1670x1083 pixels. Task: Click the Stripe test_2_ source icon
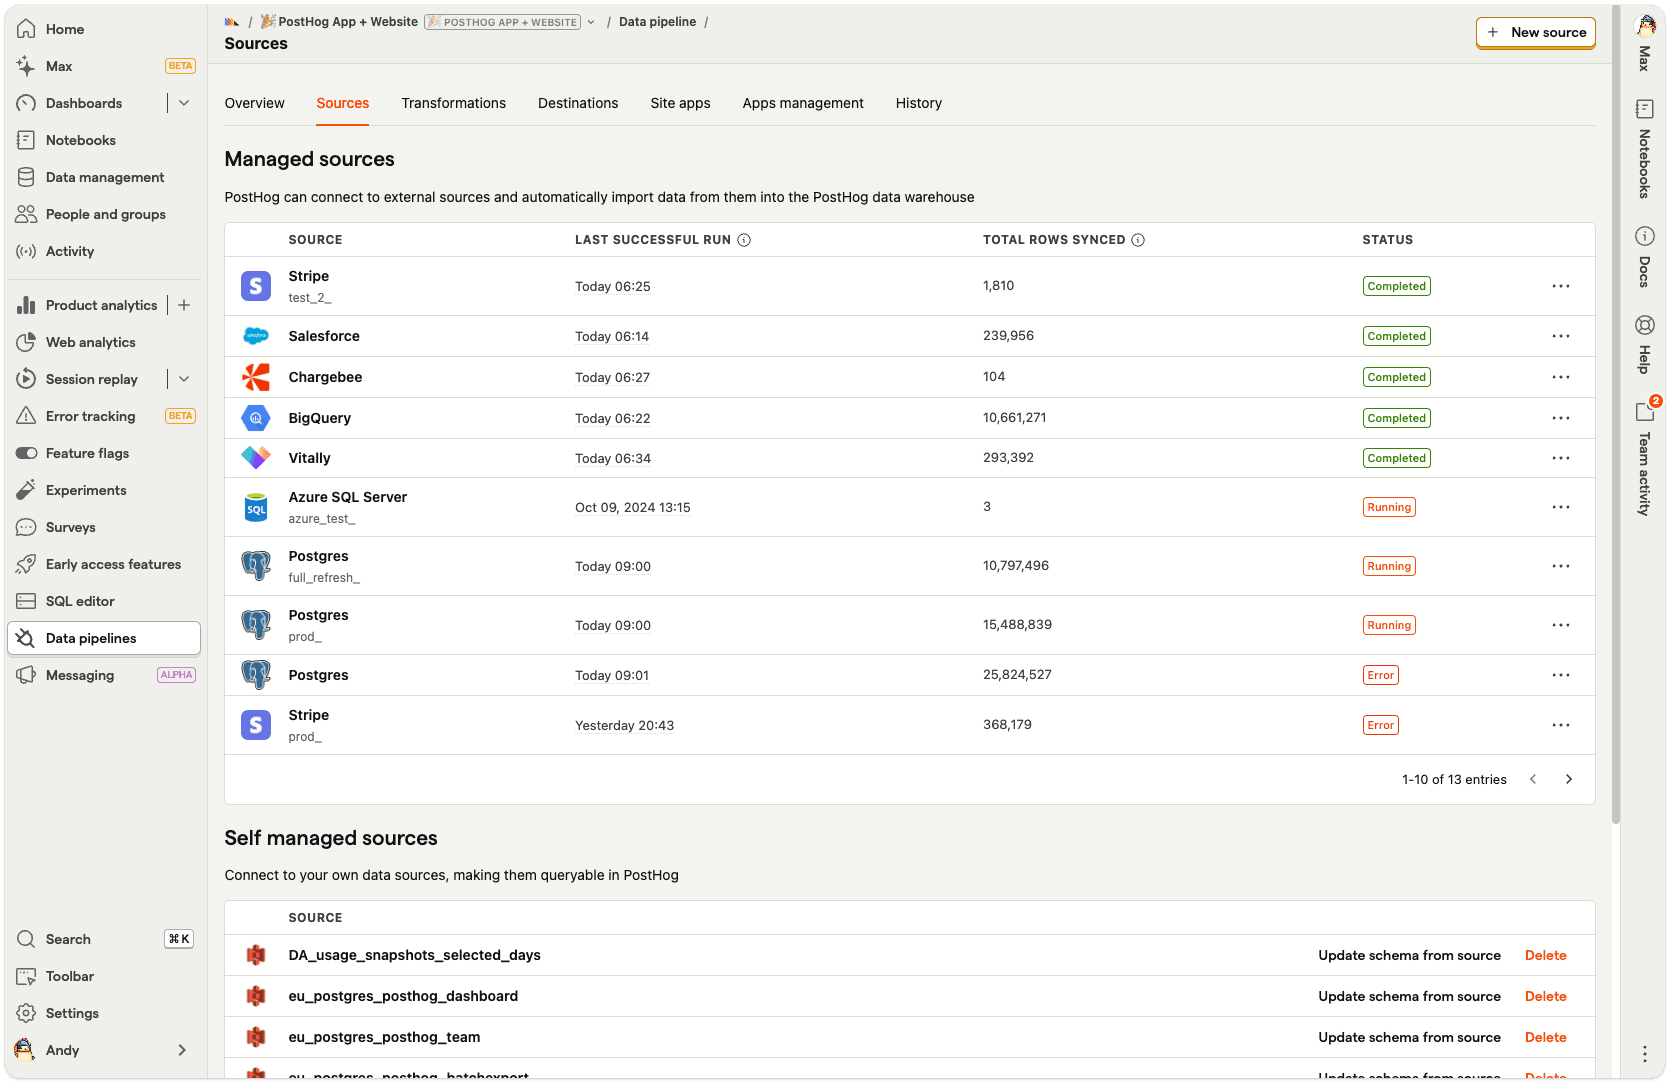pos(256,286)
